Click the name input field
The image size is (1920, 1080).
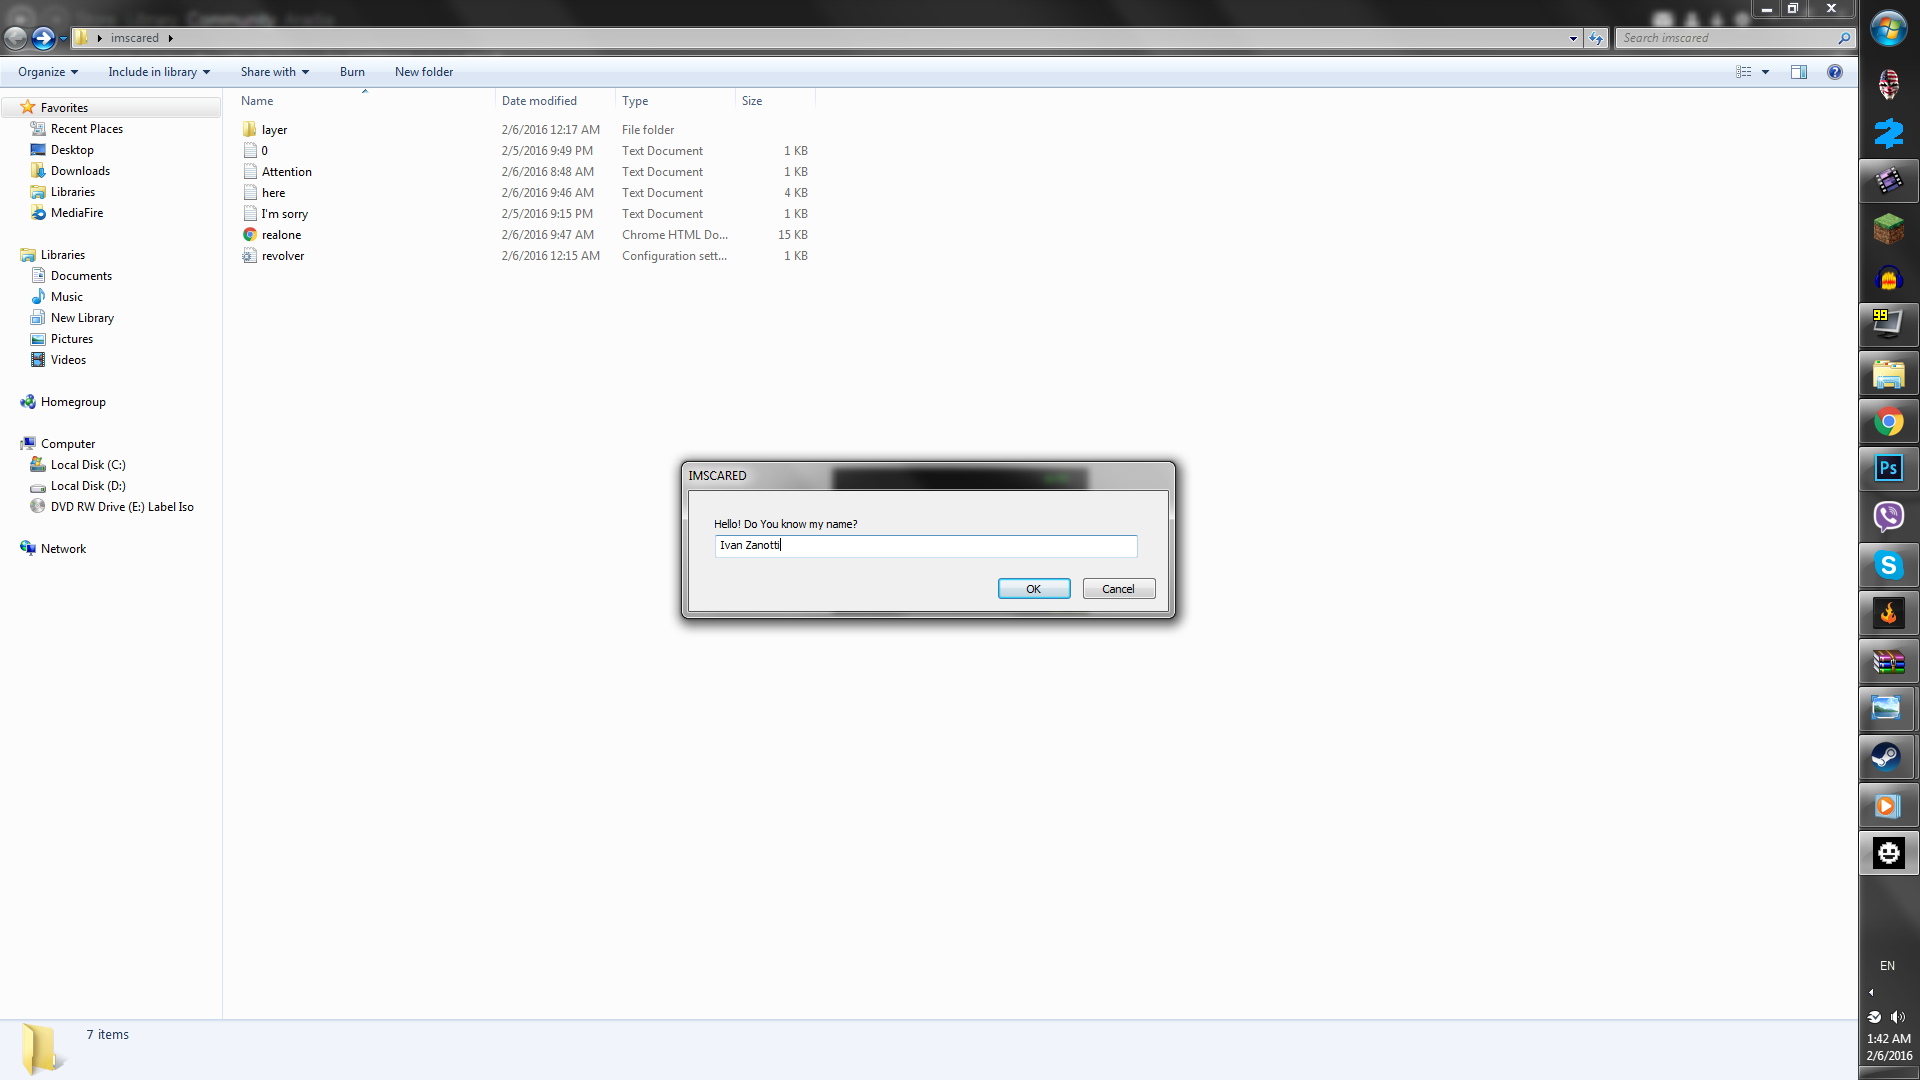(925, 546)
